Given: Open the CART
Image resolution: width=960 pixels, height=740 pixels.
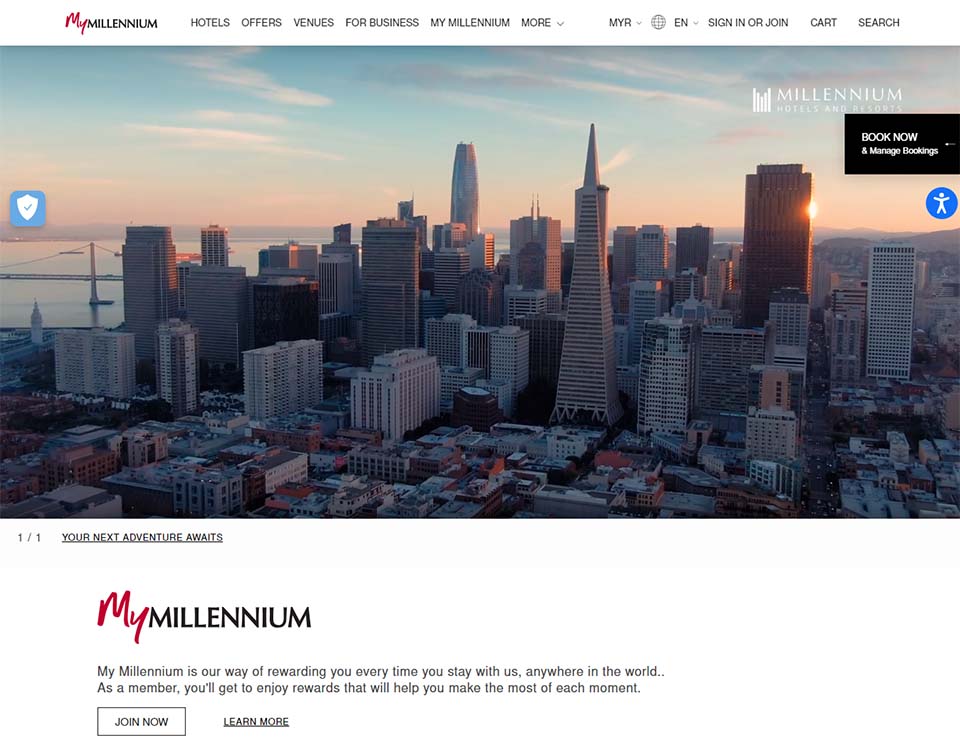Looking at the screenshot, I should (823, 23).
